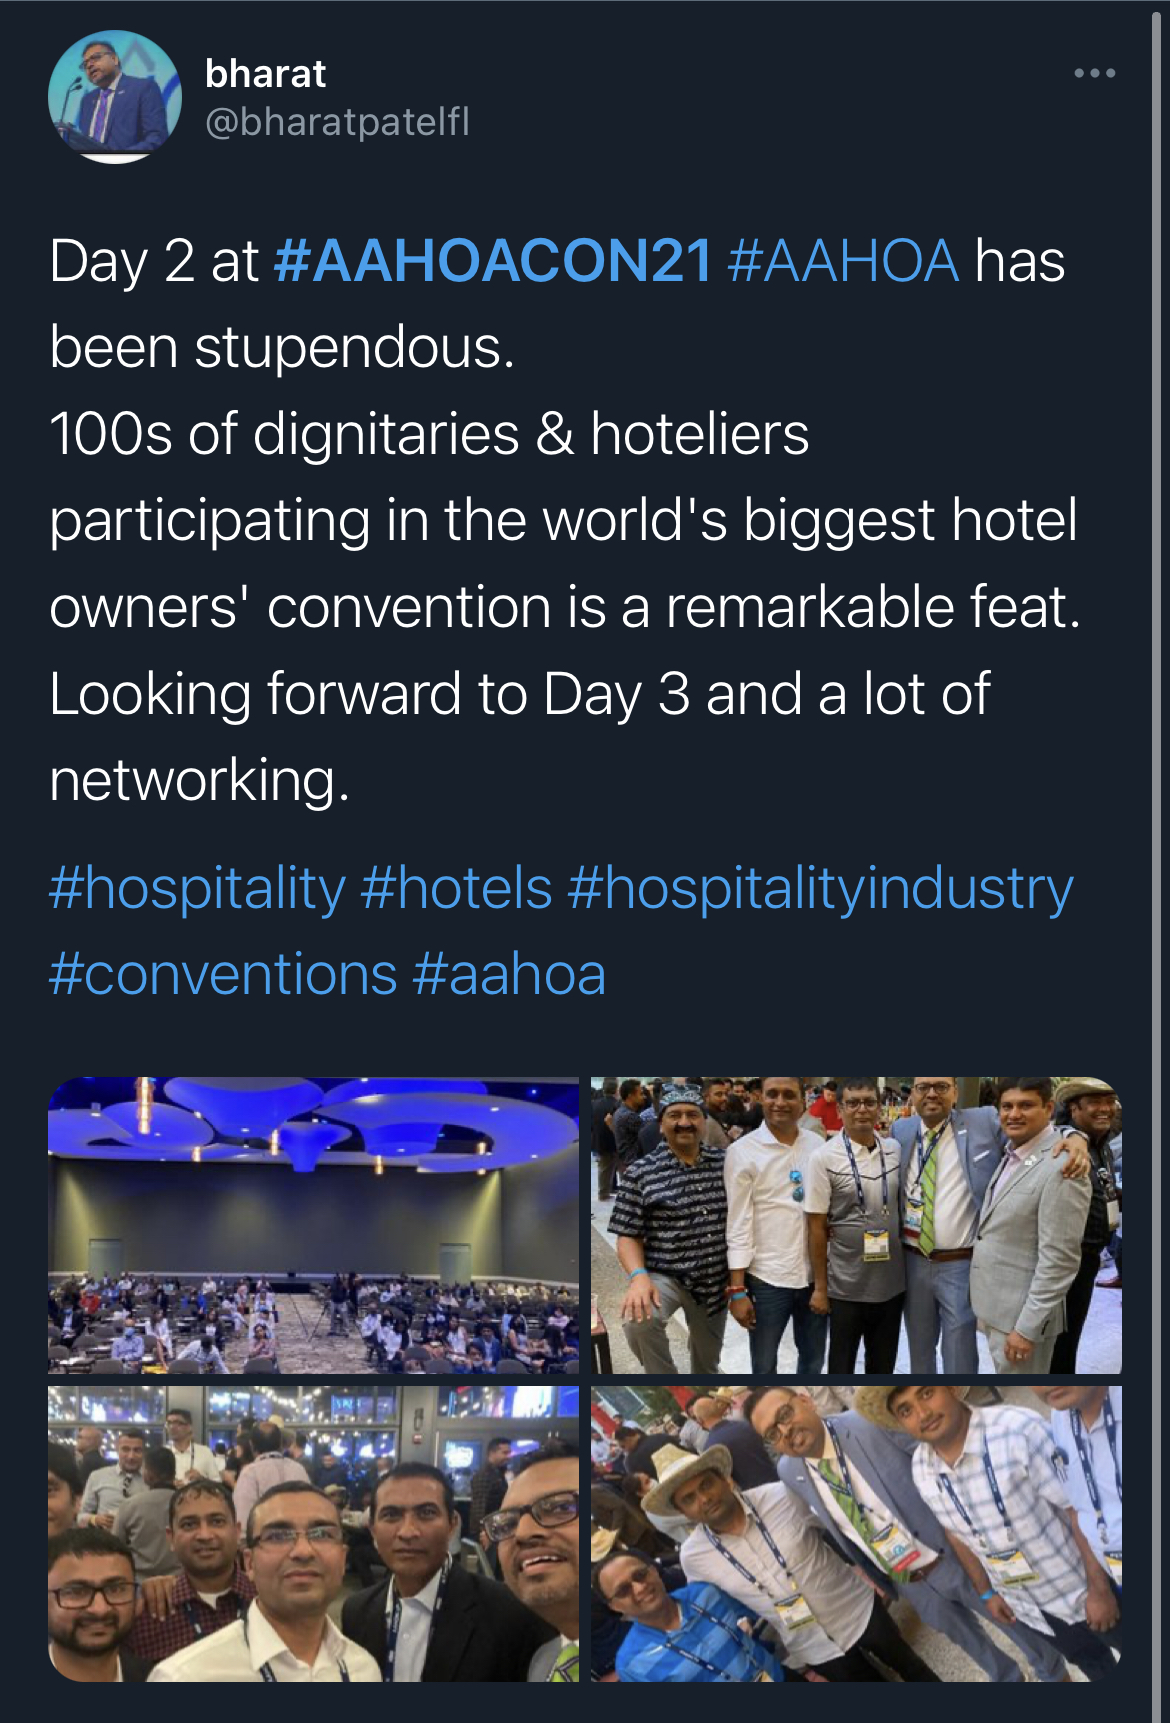The width and height of the screenshot is (1170, 1723).
Task: Click the word 'networking.' in the tweet
Action: (x=200, y=780)
